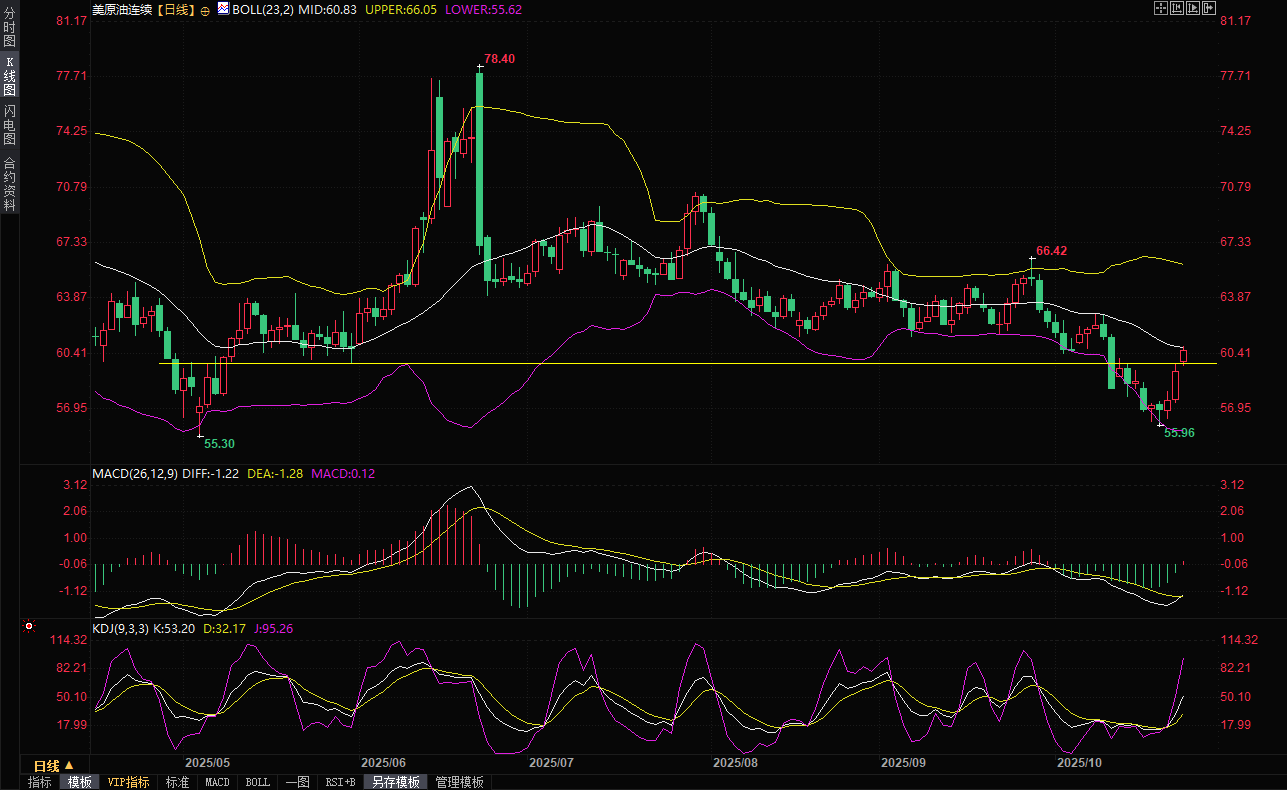Click the 2025/09 date on time axis
Viewport: 1287px width, 790px height.
click(904, 762)
